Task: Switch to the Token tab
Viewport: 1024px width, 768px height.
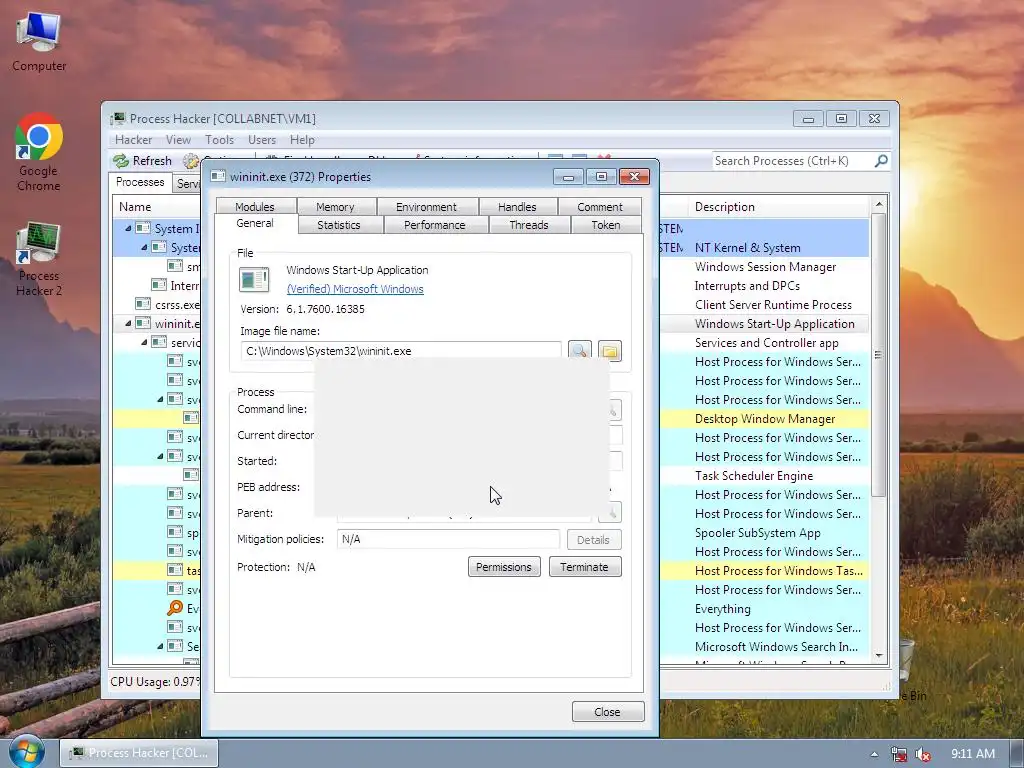Action: [x=606, y=225]
